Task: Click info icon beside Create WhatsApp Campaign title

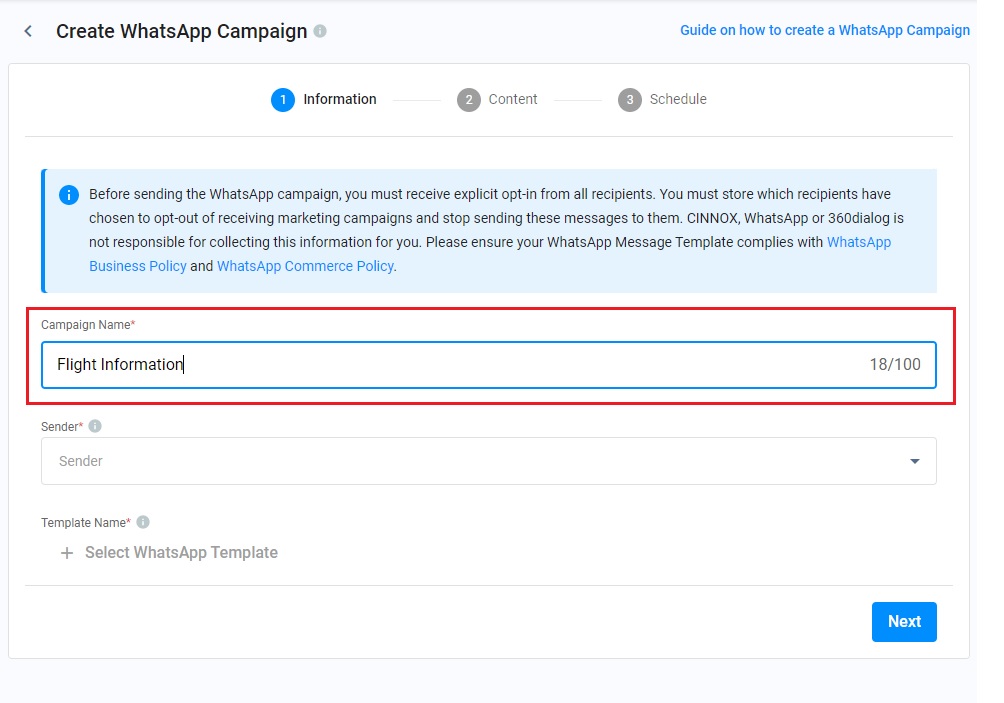Action: click(320, 31)
